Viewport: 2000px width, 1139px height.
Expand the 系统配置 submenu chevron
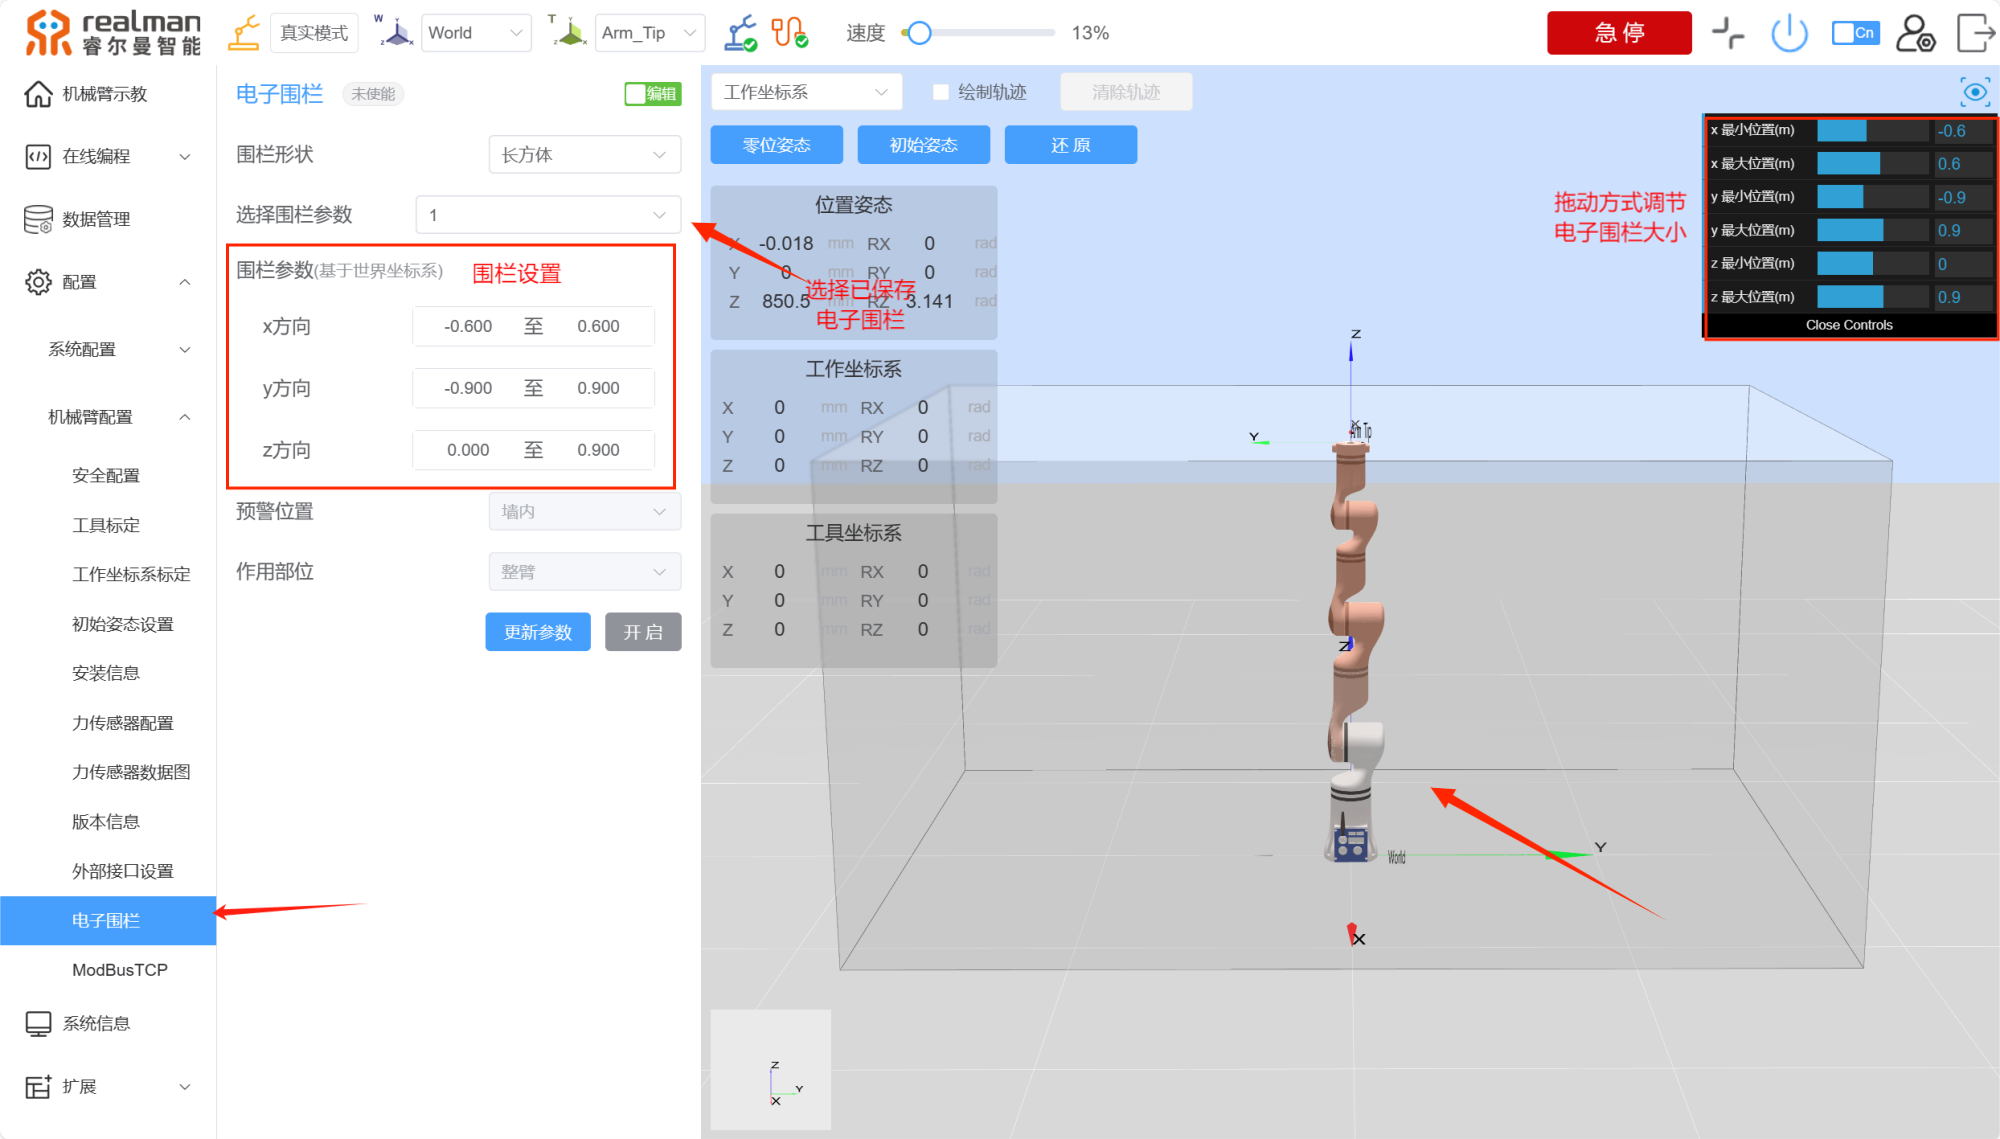[185, 350]
